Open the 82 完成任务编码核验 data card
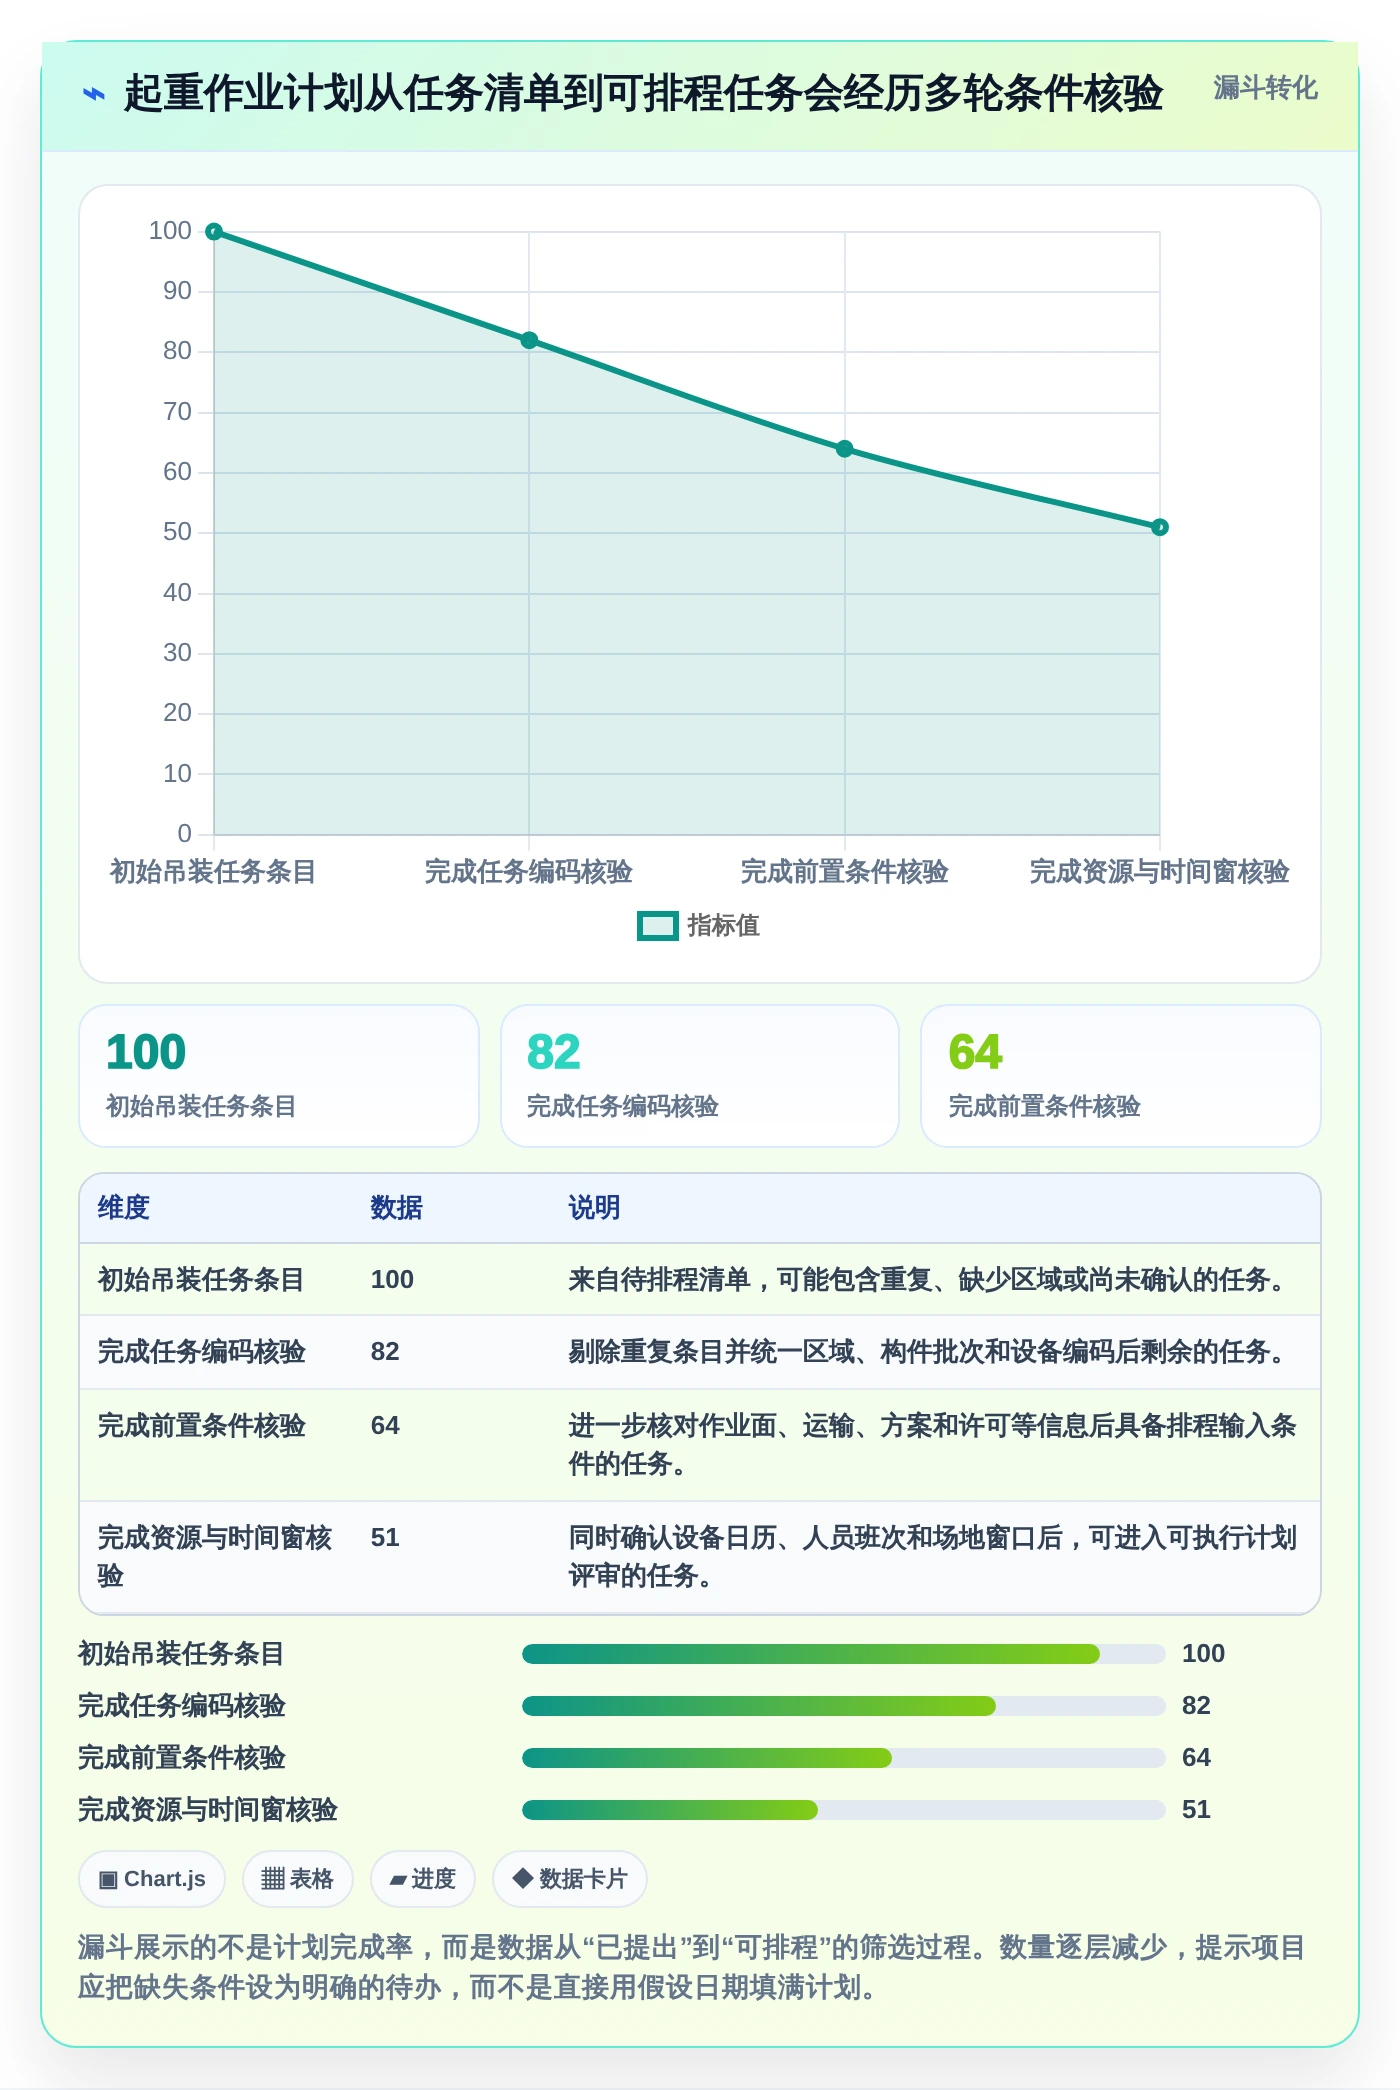Screen dimensions: 1400x2090 pos(700,1076)
